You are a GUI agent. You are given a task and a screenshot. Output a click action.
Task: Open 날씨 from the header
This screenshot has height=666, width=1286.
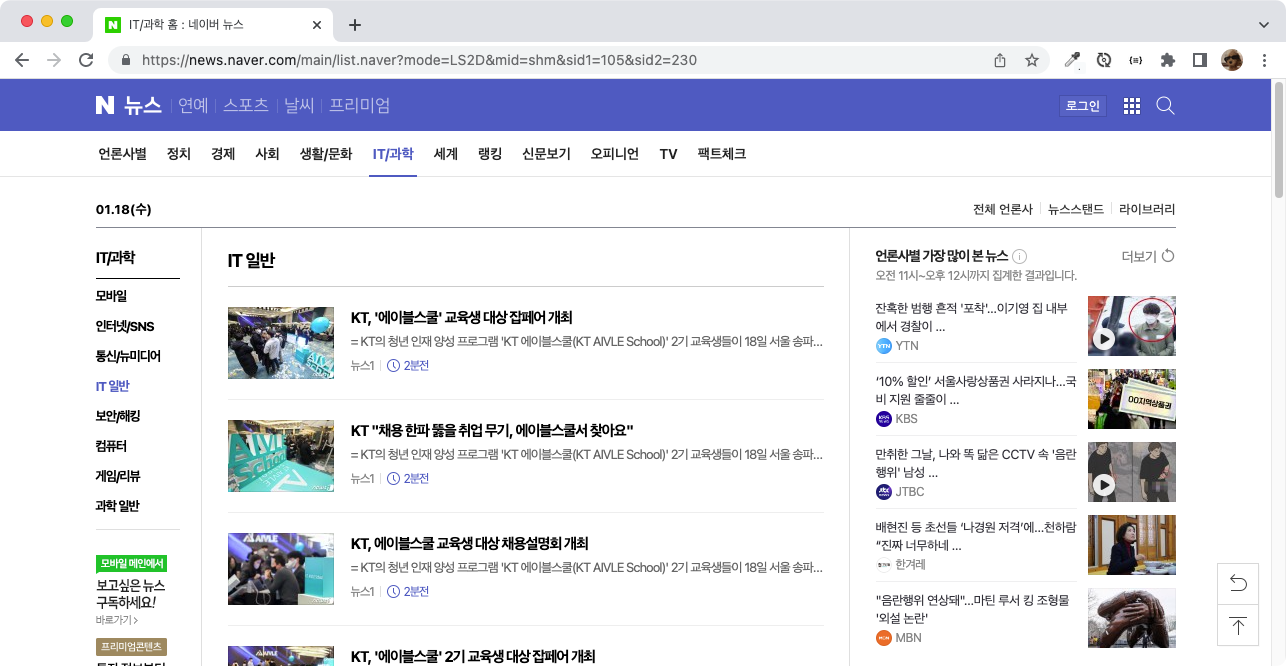coord(299,105)
